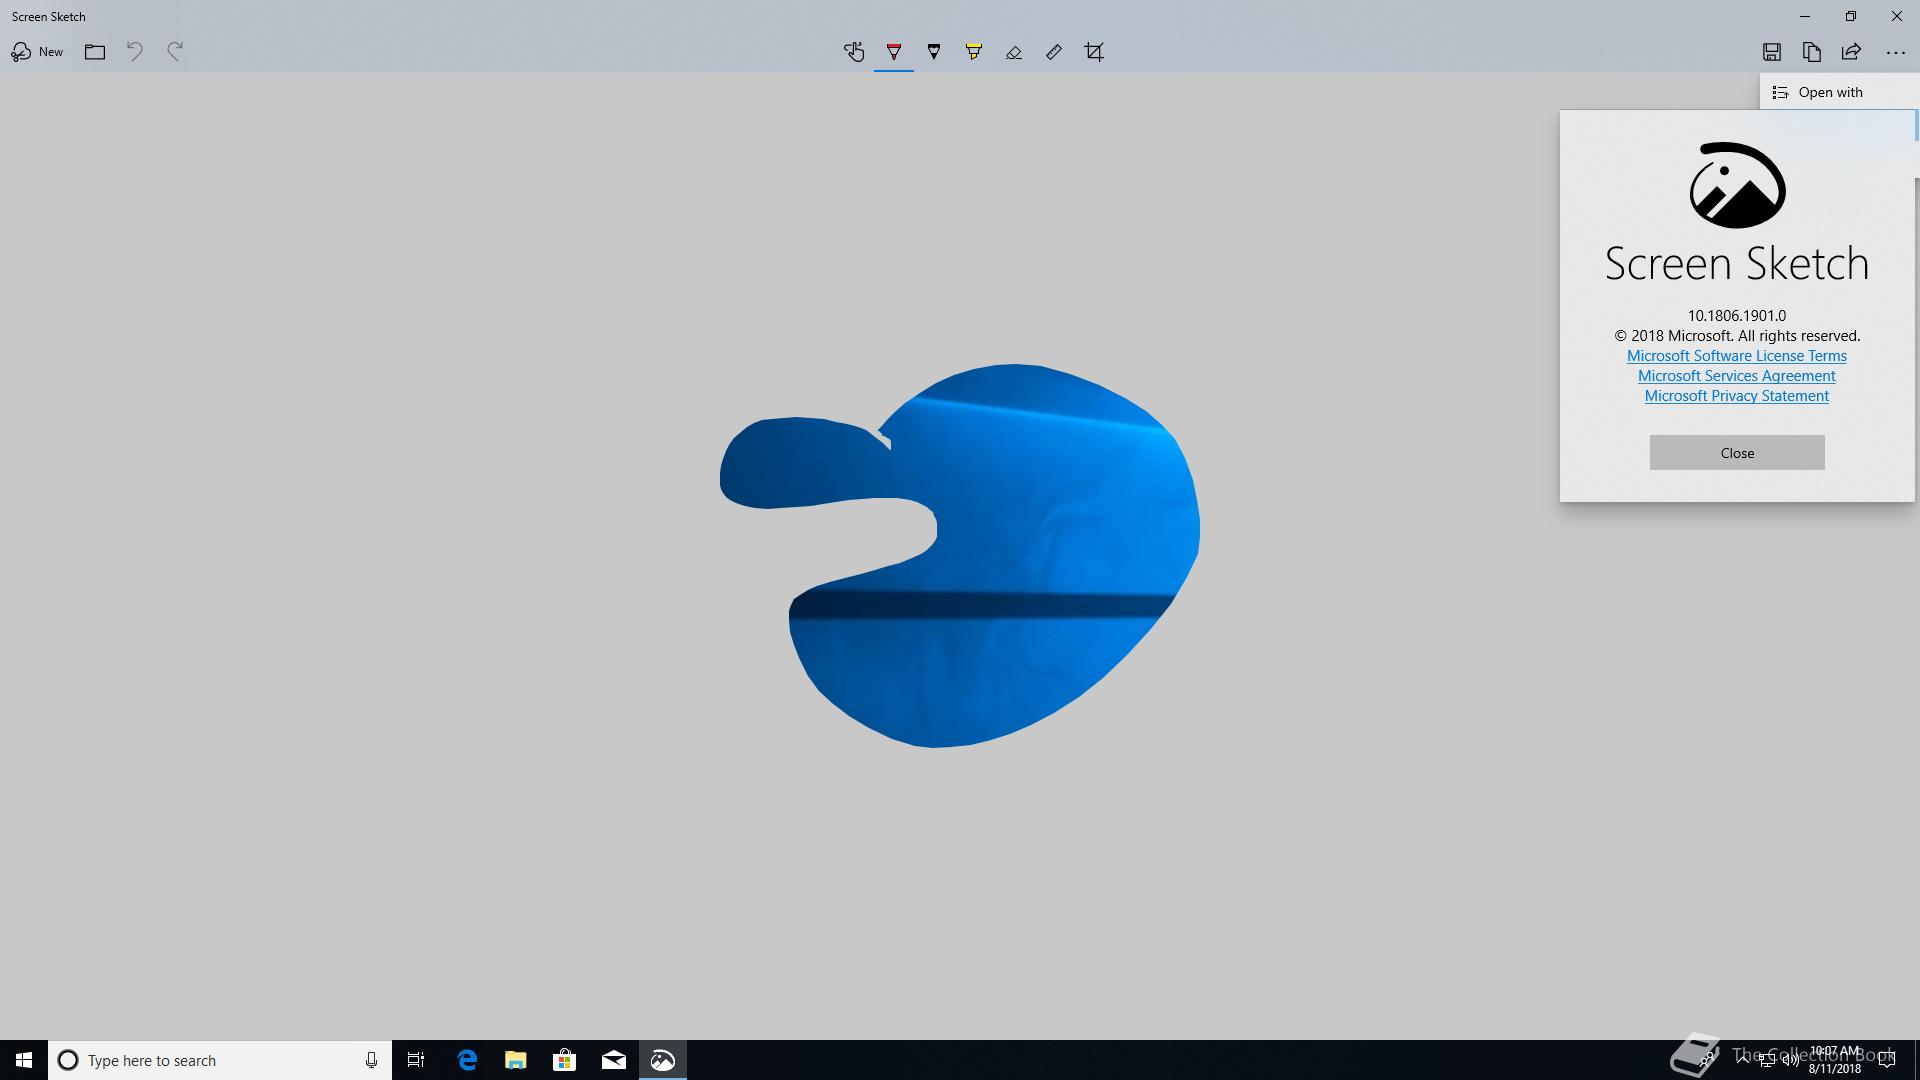
Task: Copy the snip to clipboard
Action: click(x=1812, y=52)
